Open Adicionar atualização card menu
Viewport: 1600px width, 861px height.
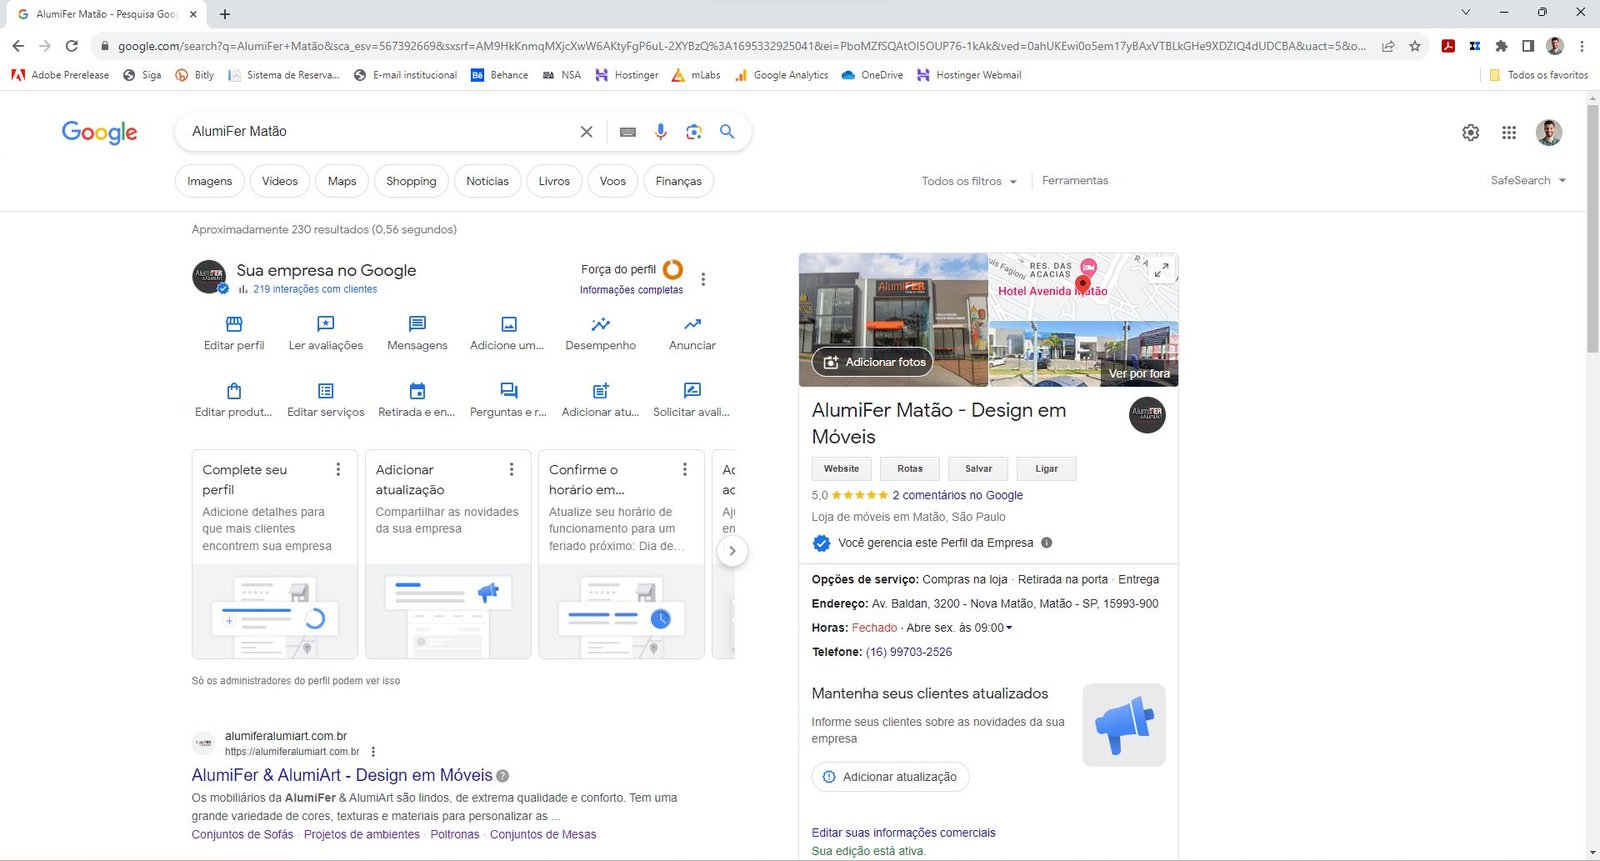coord(511,469)
